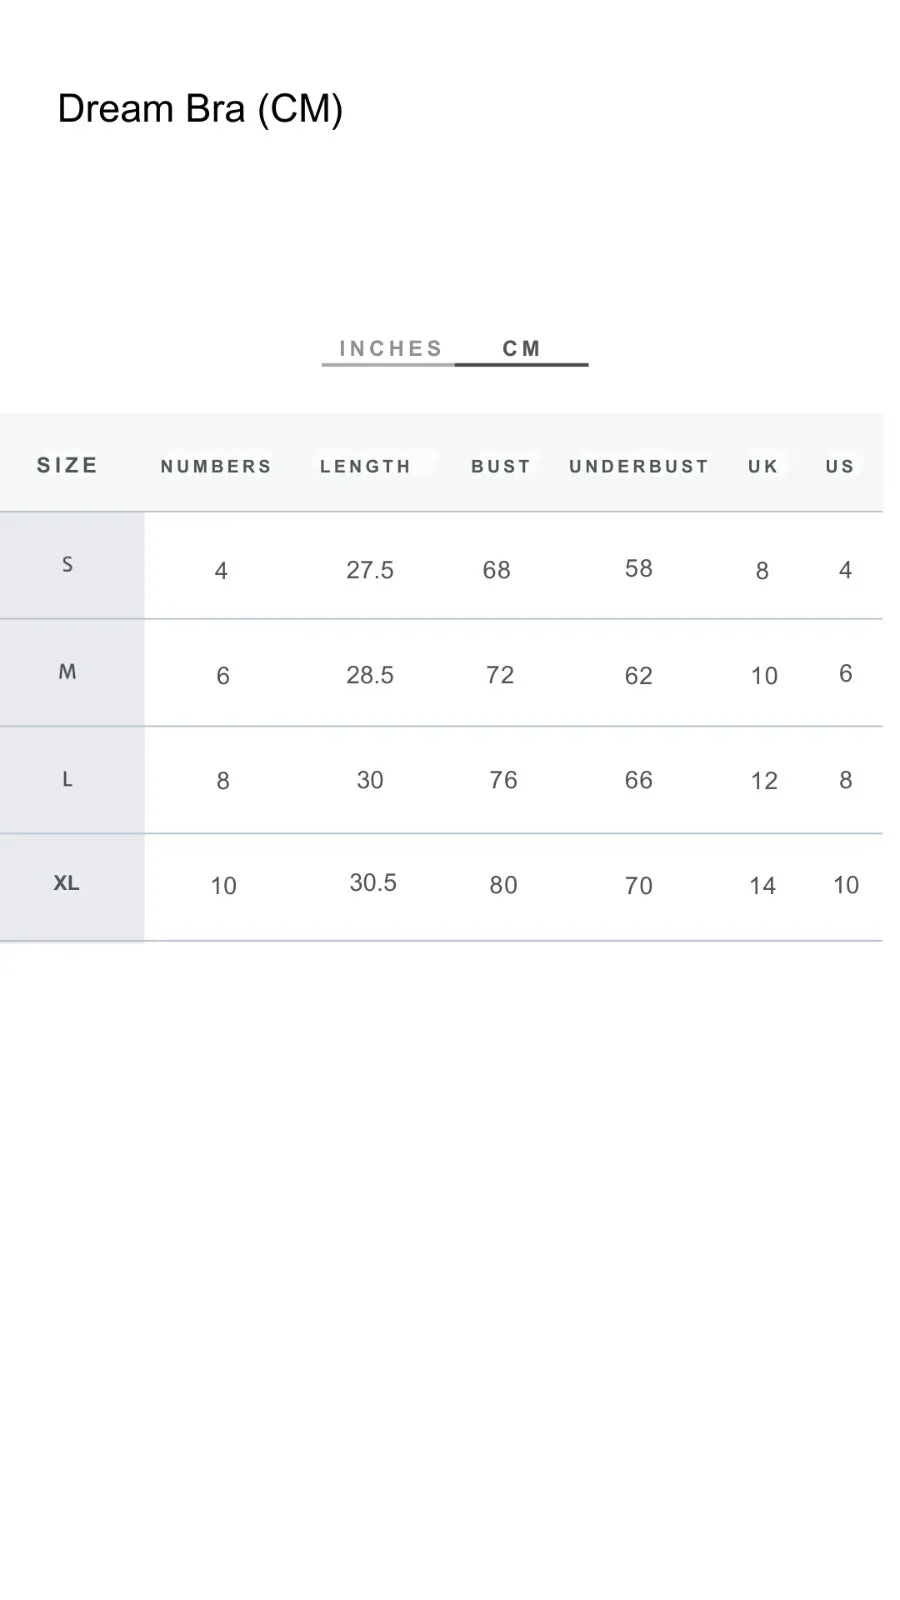Click the NUMBERS column header

(x=216, y=466)
